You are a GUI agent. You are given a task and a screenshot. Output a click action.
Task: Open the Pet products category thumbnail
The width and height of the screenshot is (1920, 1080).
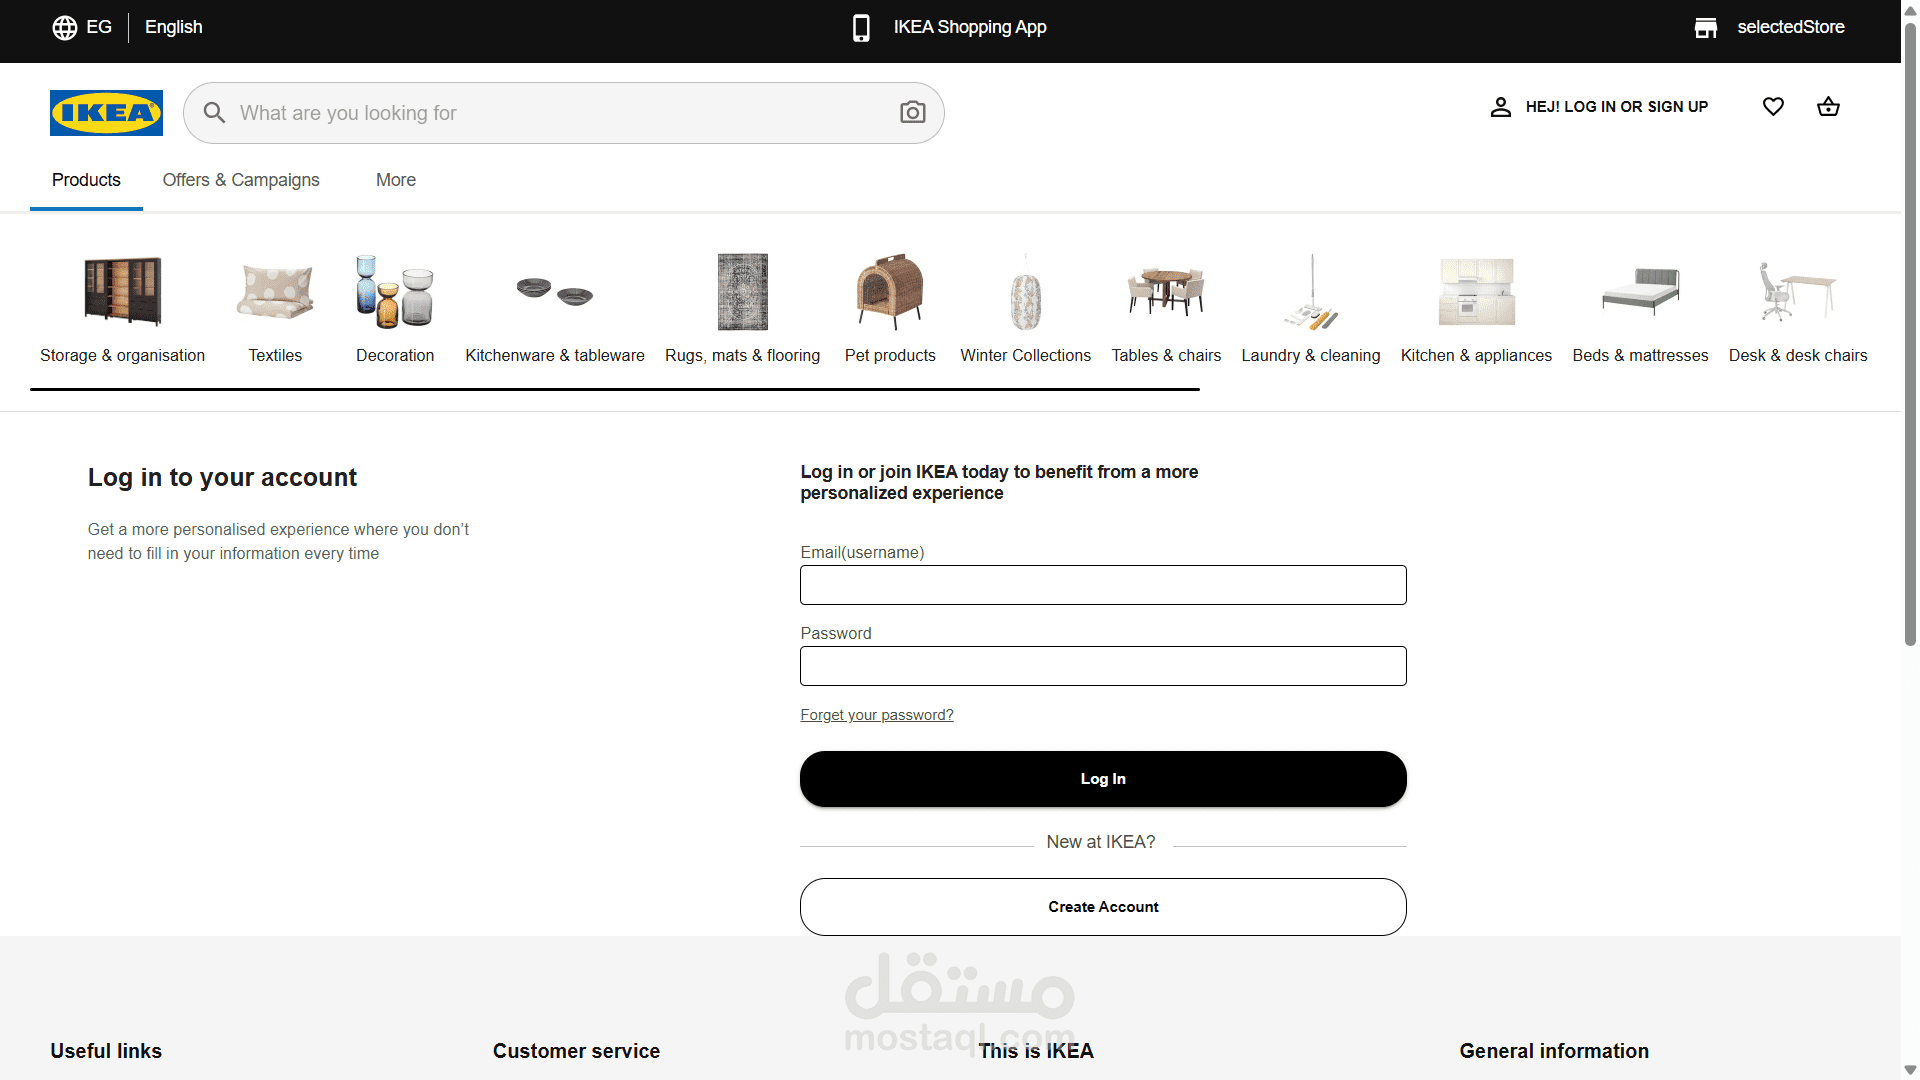click(x=890, y=292)
